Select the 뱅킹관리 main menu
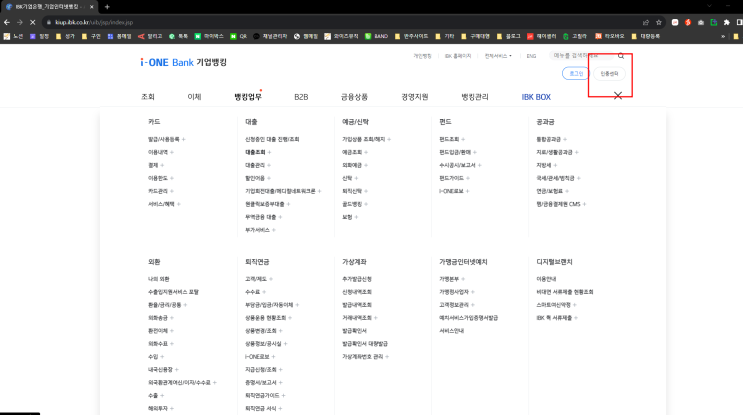Viewport: 743px width, 415px height. [475, 97]
